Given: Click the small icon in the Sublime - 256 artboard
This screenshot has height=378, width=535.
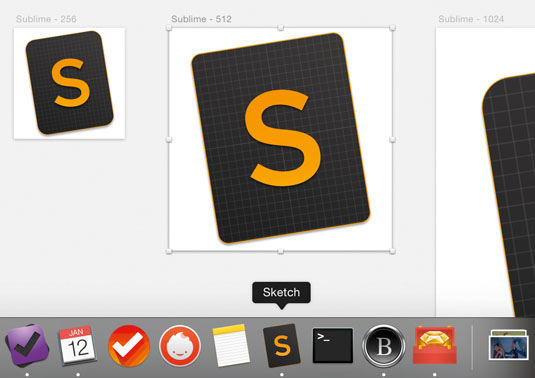Looking at the screenshot, I should coord(69,83).
